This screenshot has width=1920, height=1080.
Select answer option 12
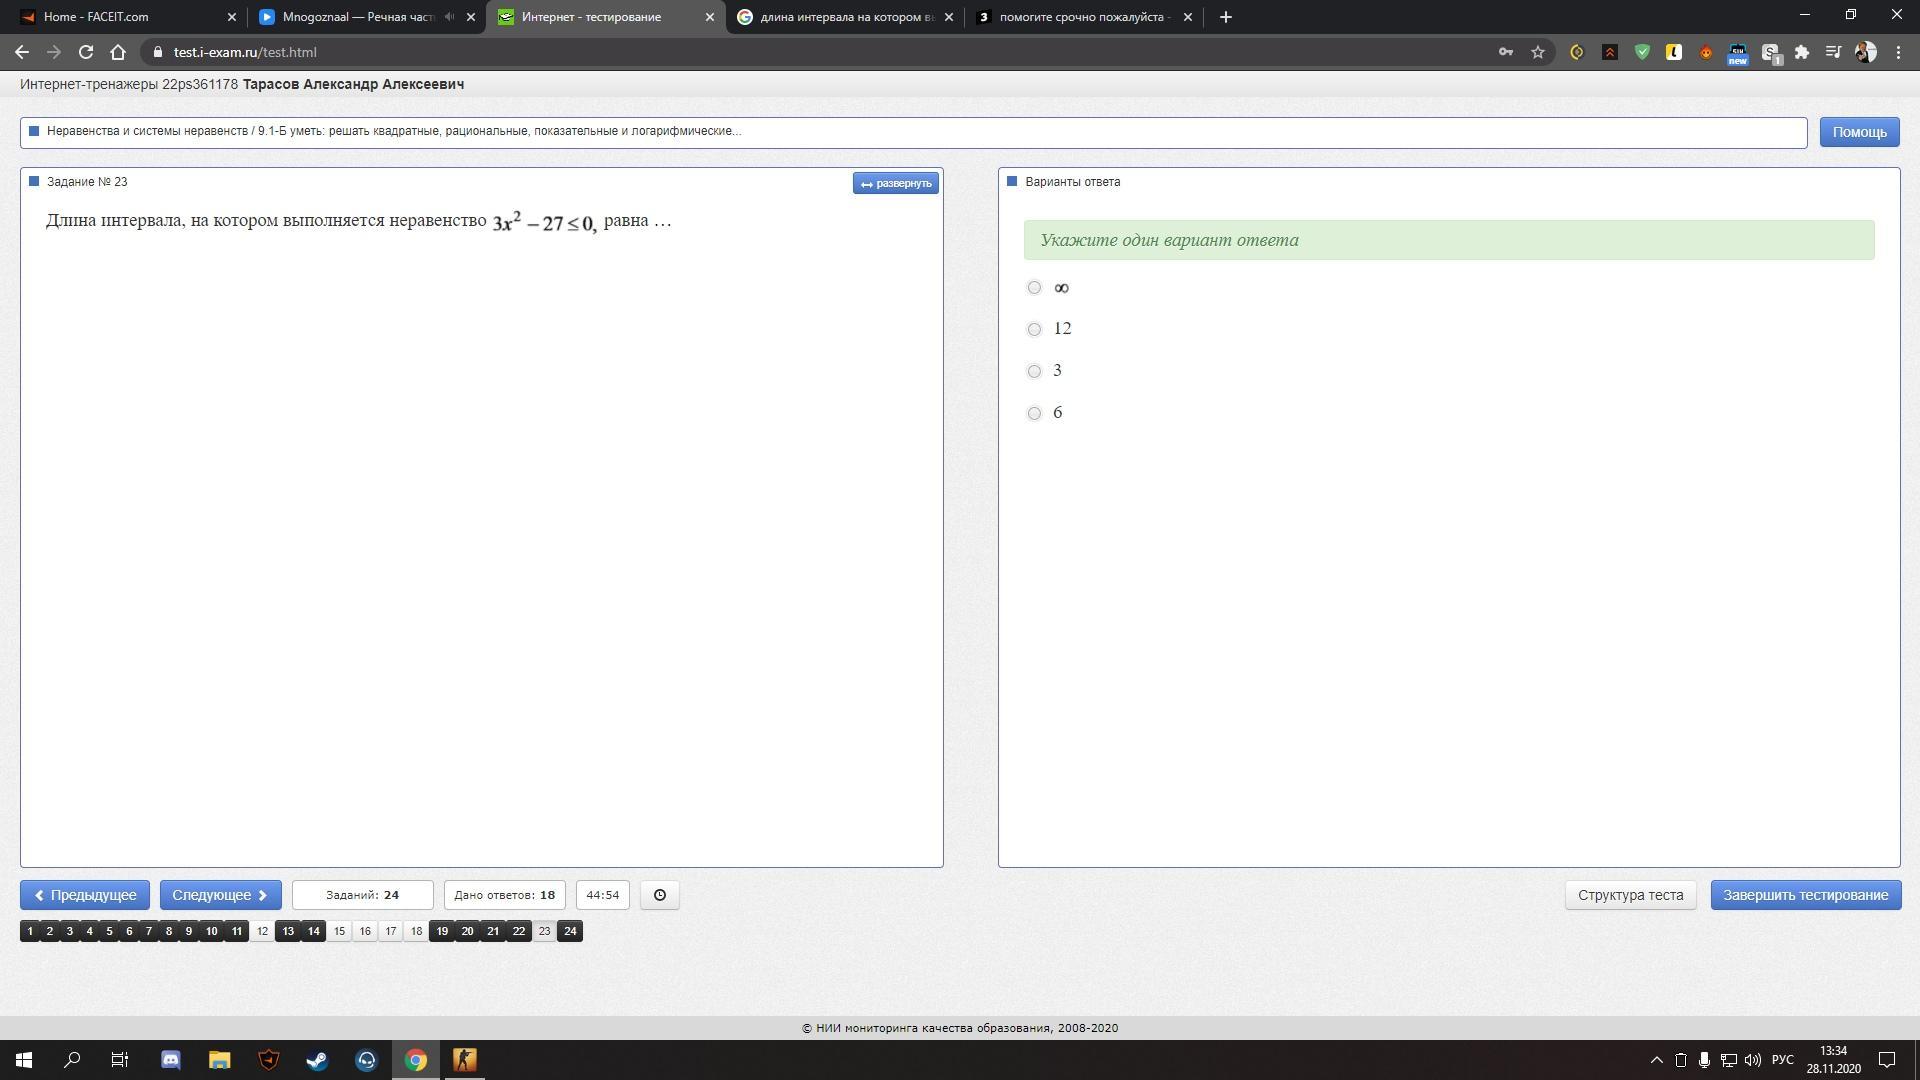coord(1034,329)
